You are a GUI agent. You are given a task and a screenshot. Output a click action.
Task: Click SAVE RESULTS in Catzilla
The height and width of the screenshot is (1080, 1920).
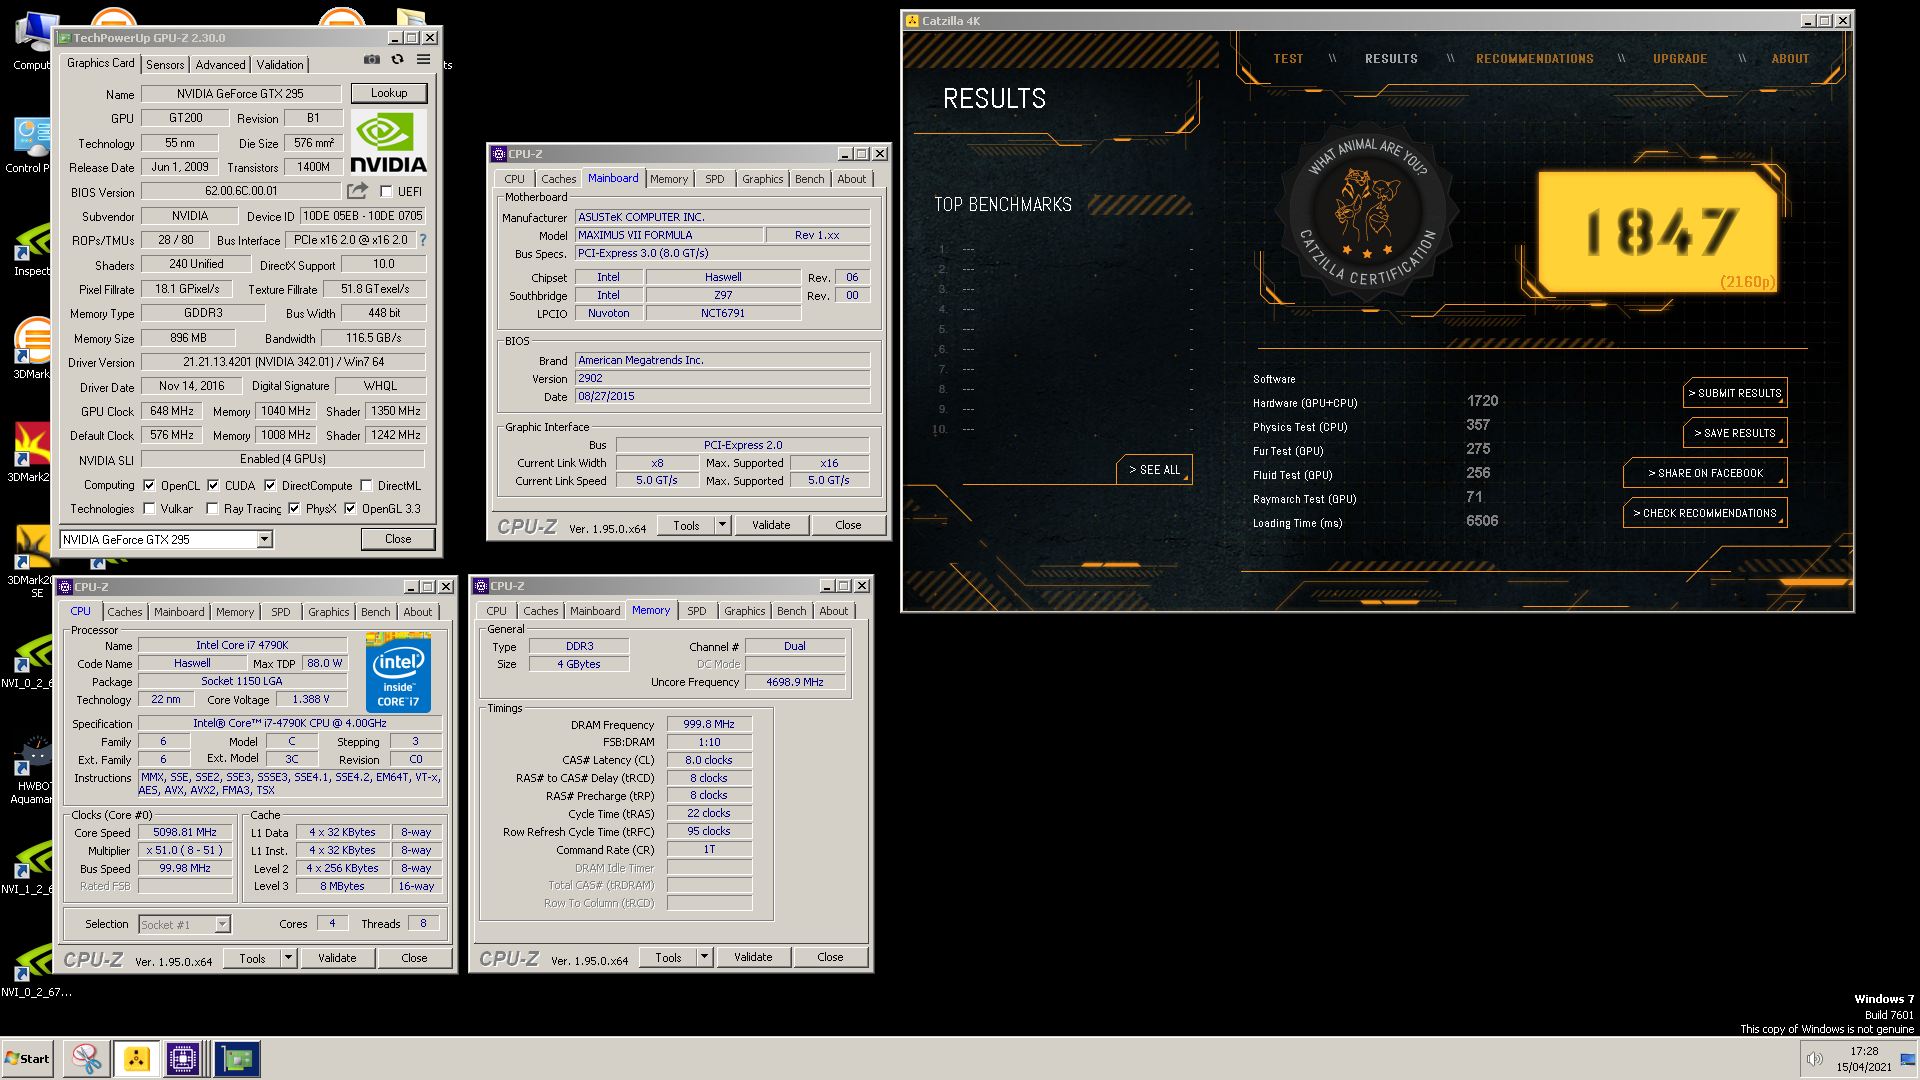pyautogui.click(x=1735, y=433)
